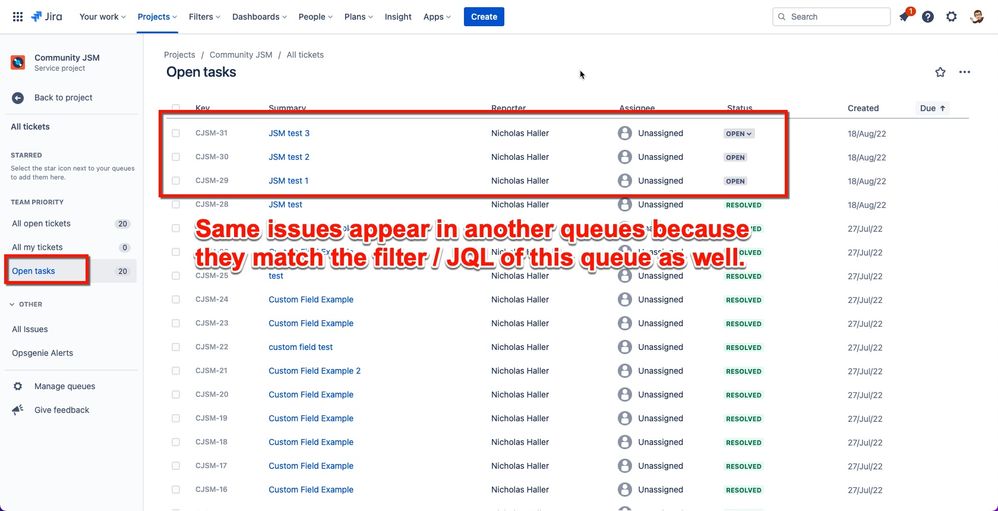This screenshot has width=998, height=511.
Task: Open the app switcher grid icon
Action: coord(18,17)
